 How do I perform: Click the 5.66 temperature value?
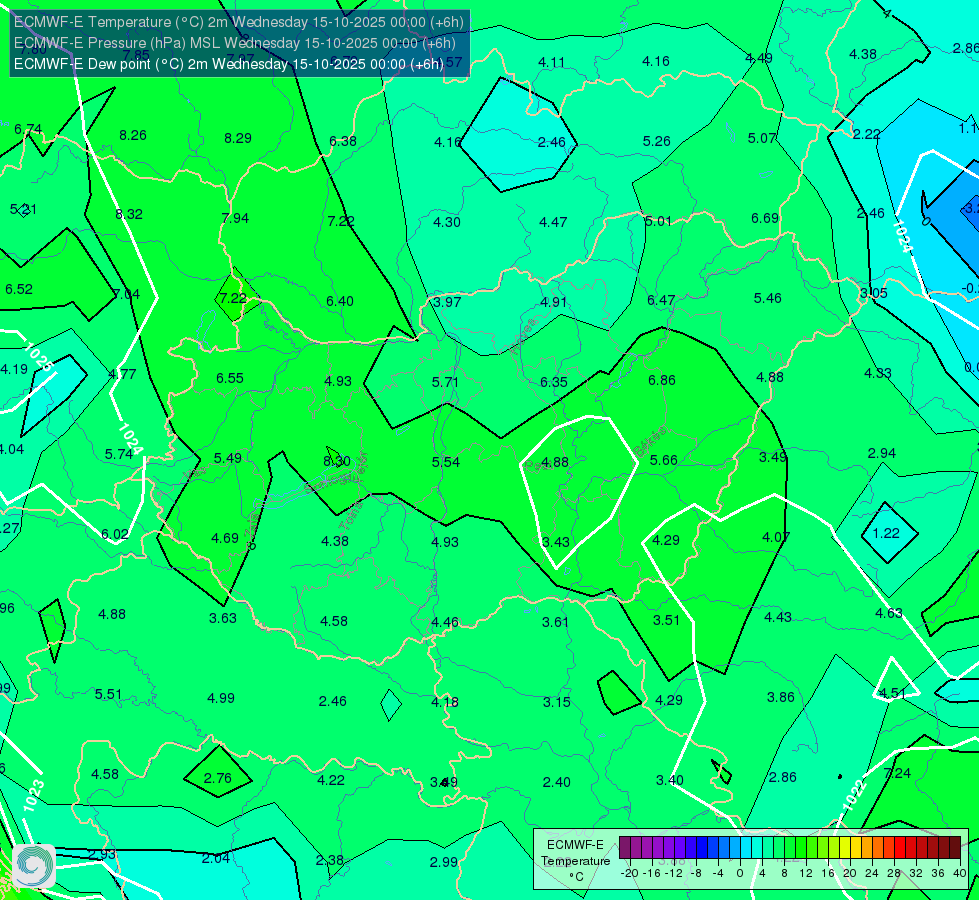coord(664,460)
